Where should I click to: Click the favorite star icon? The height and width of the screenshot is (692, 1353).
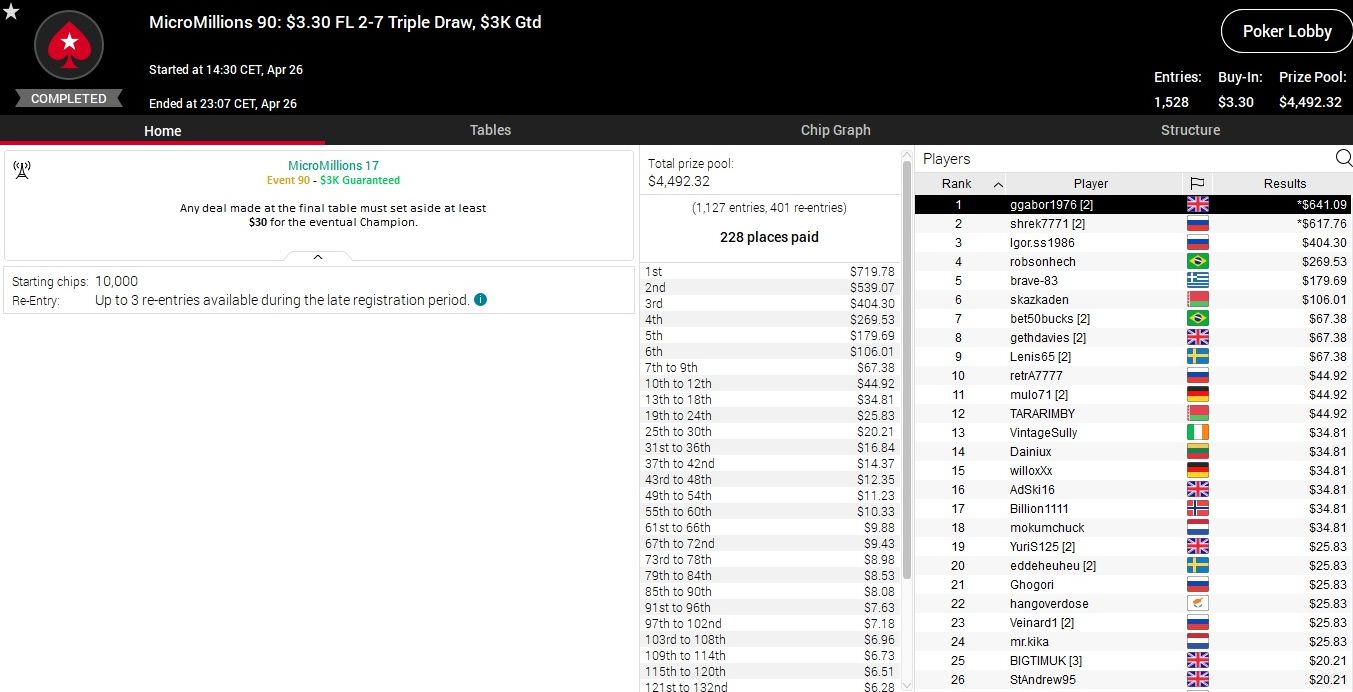coord(11,12)
